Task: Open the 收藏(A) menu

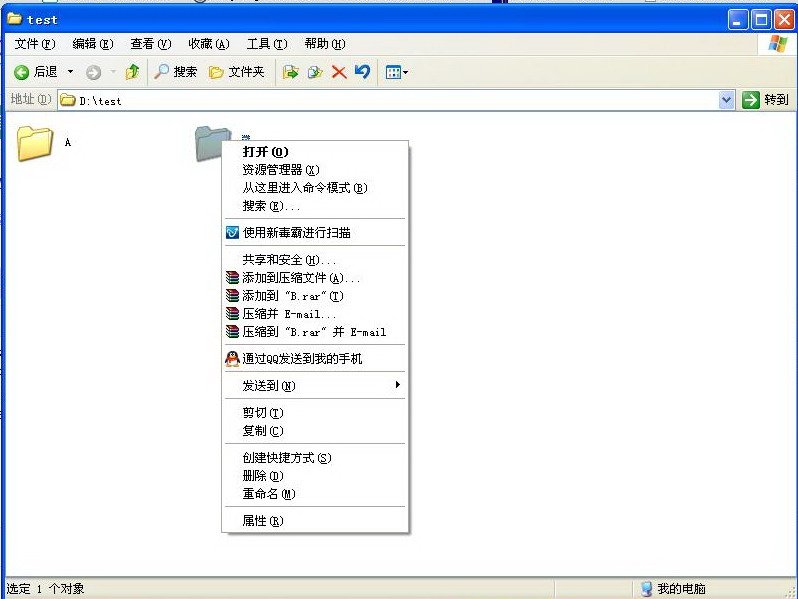Action: (x=209, y=44)
